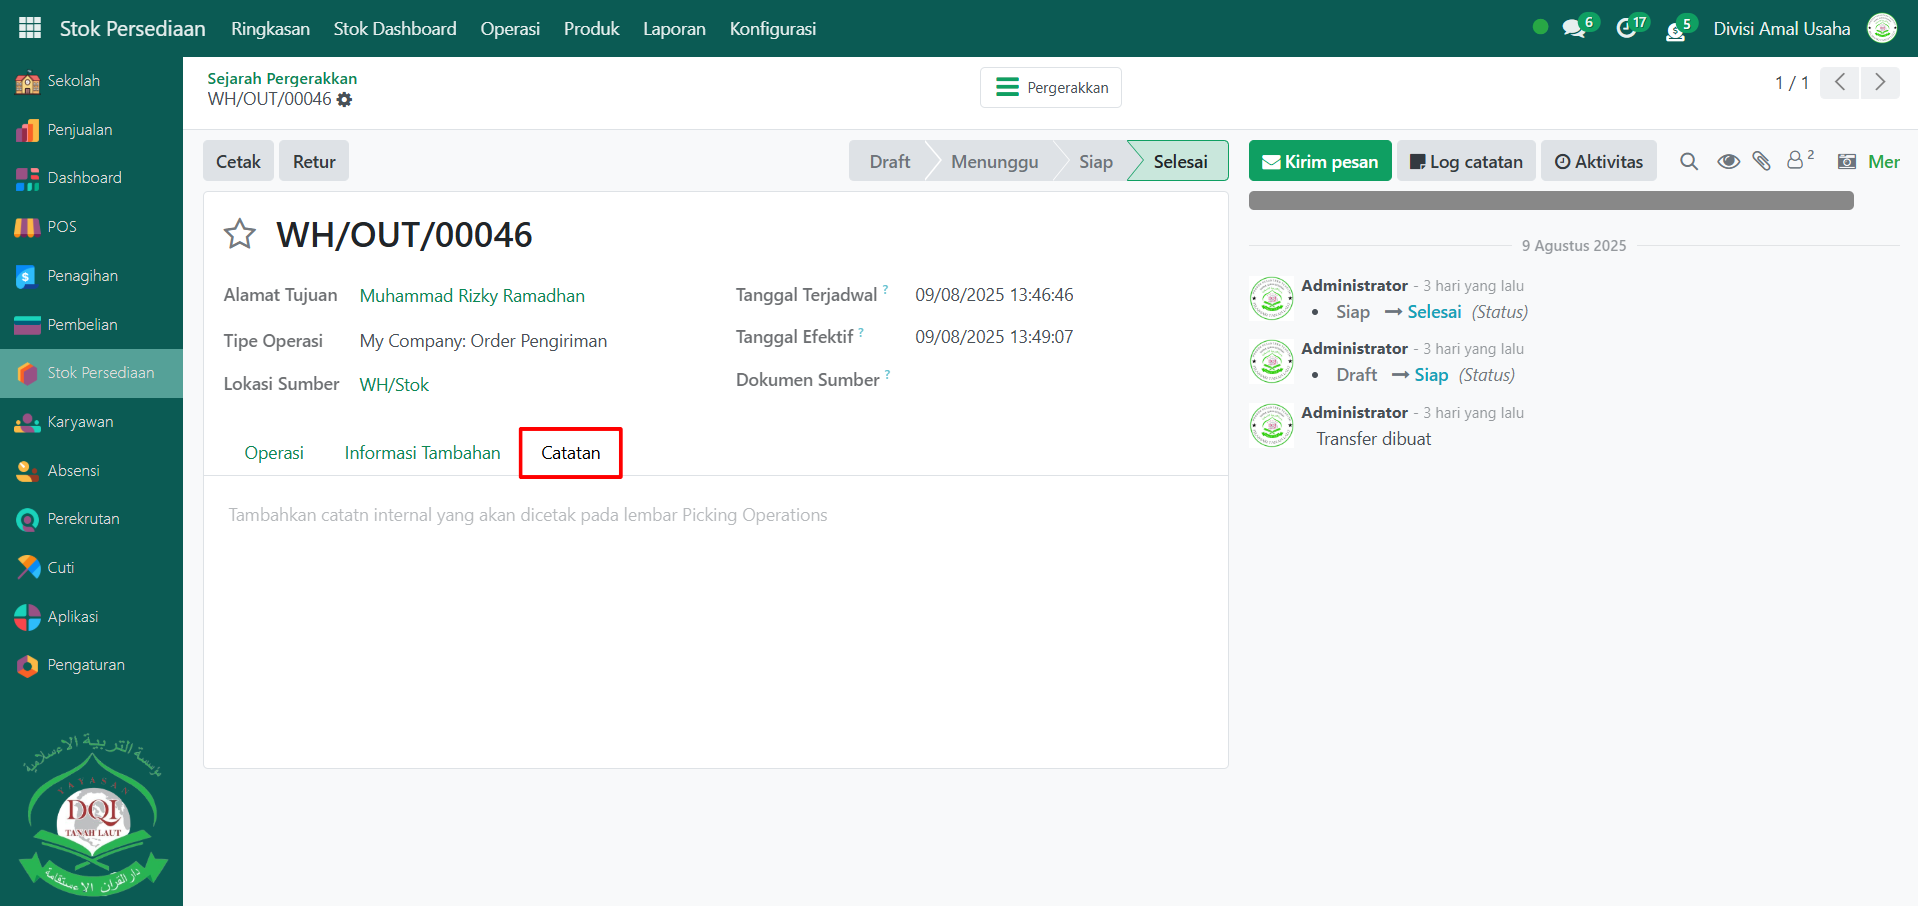The height and width of the screenshot is (906, 1918).
Task: Switch to the Operasi tab
Action: [274, 453]
